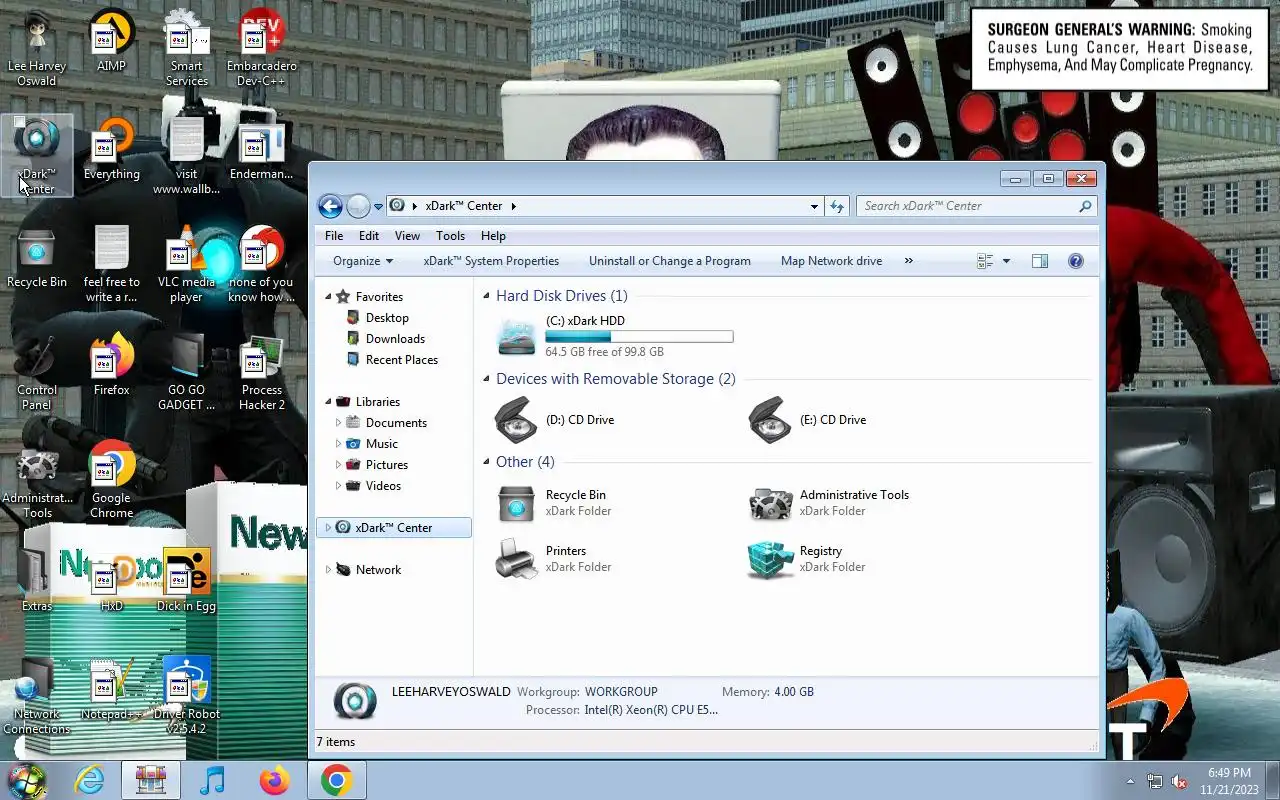Show hidden tray icons arrow
This screenshot has width=1280, height=800.
pos(1131,781)
